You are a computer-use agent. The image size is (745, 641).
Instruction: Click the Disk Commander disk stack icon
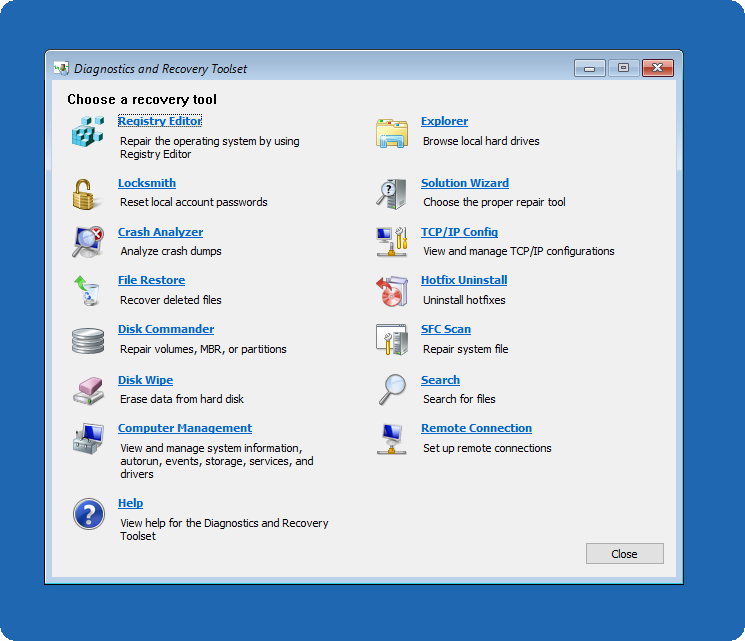coord(88,340)
